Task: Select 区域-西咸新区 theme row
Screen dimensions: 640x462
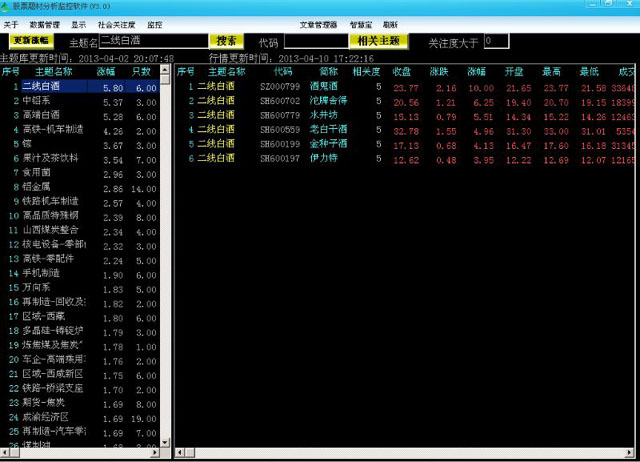Action: pos(80,374)
